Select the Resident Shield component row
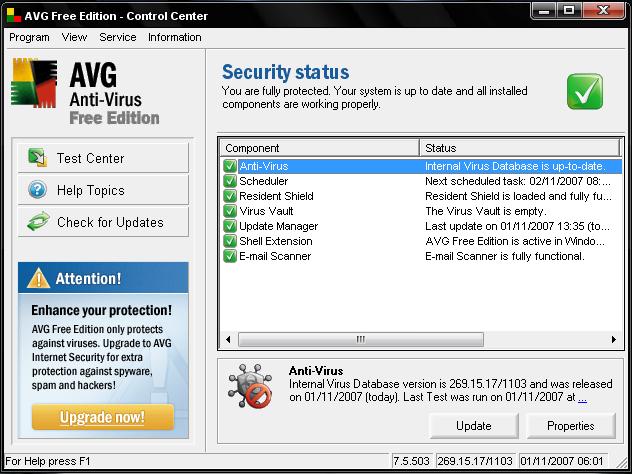The height and width of the screenshot is (474, 632). (x=421, y=196)
